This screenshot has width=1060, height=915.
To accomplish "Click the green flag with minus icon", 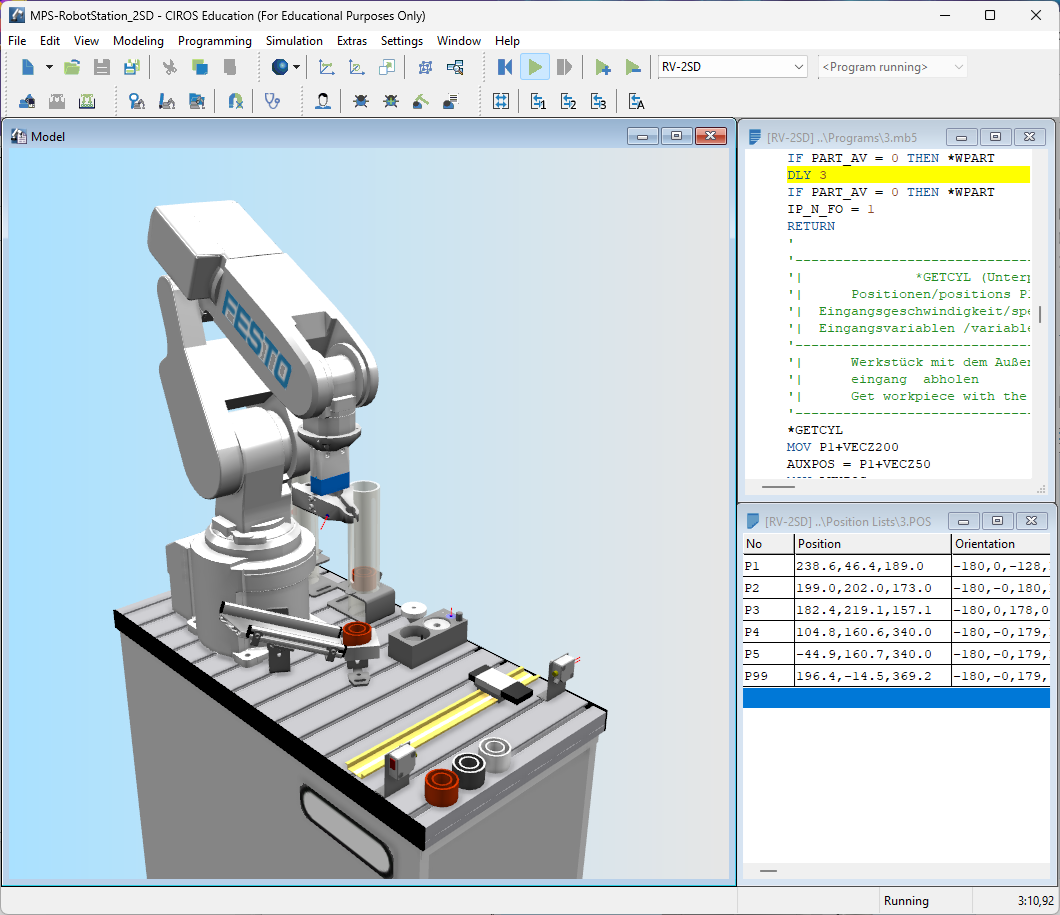I will [x=633, y=67].
